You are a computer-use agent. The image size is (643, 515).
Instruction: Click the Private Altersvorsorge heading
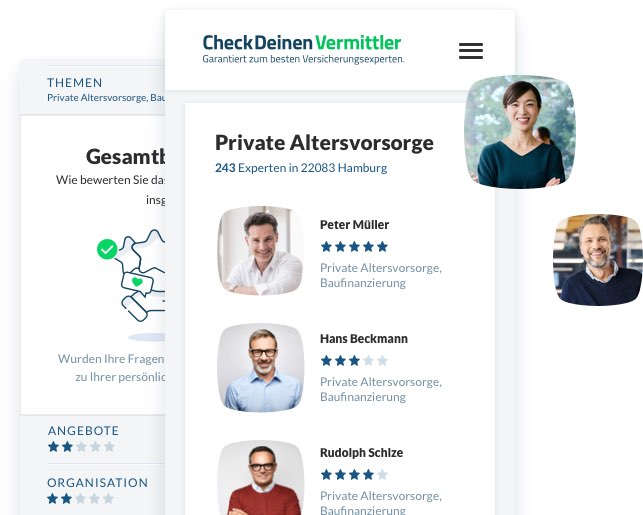pyautogui.click(x=324, y=143)
